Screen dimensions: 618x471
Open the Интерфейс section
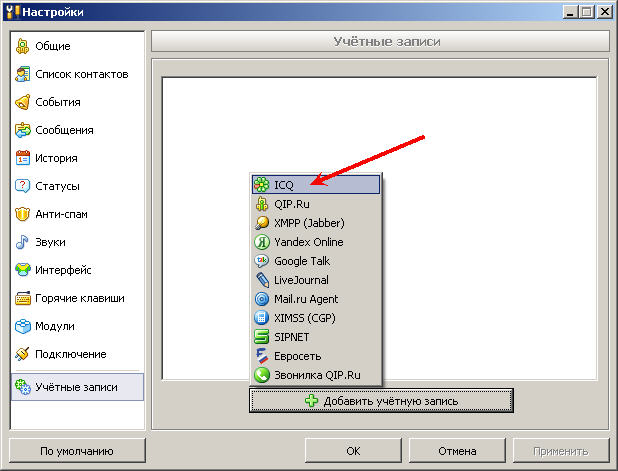(x=78, y=270)
